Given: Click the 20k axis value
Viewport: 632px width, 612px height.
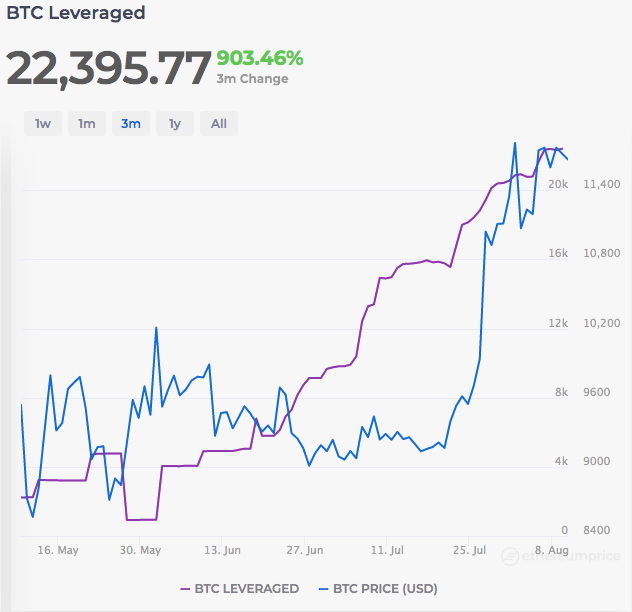Looking at the screenshot, I should tap(558, 184).
